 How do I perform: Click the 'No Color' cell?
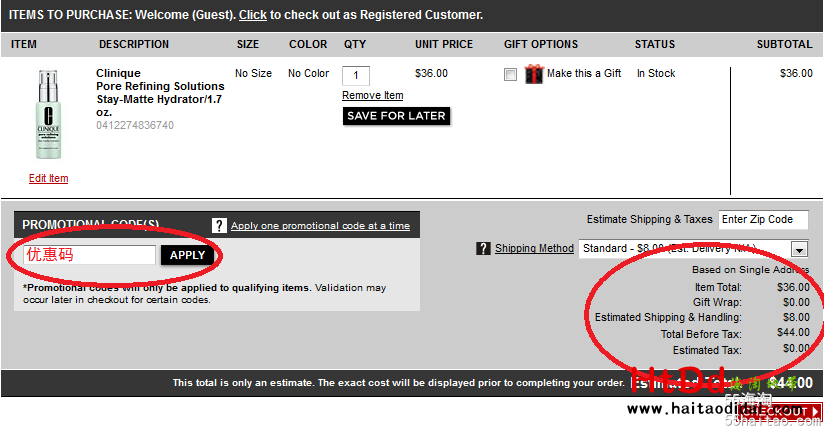(x=308, y=74)
